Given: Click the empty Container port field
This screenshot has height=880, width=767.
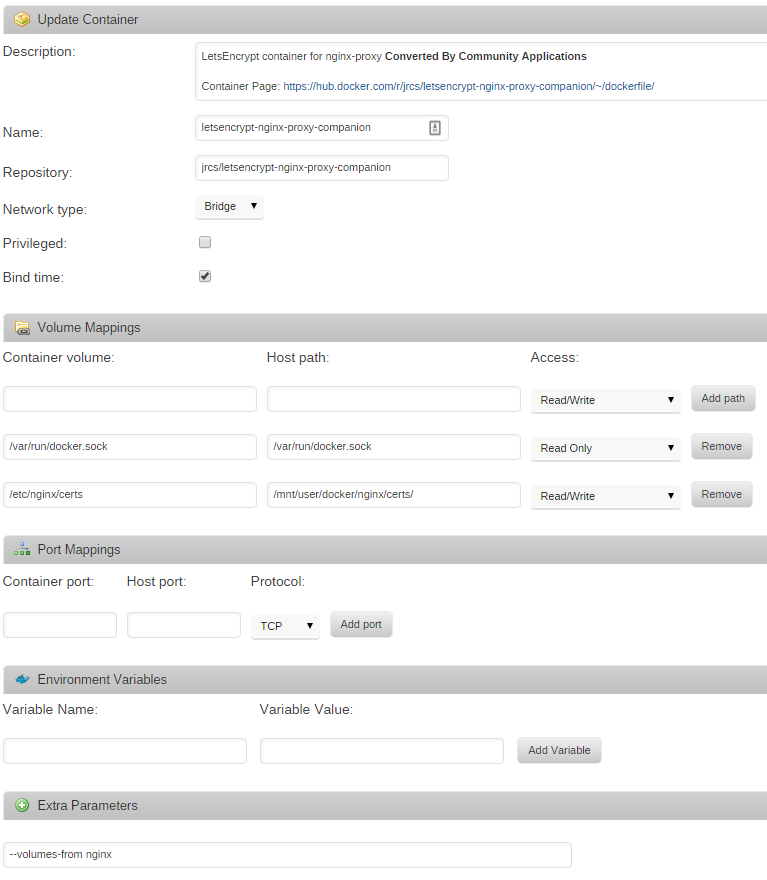Looking at the screenshot, I should tap(60, 625).
